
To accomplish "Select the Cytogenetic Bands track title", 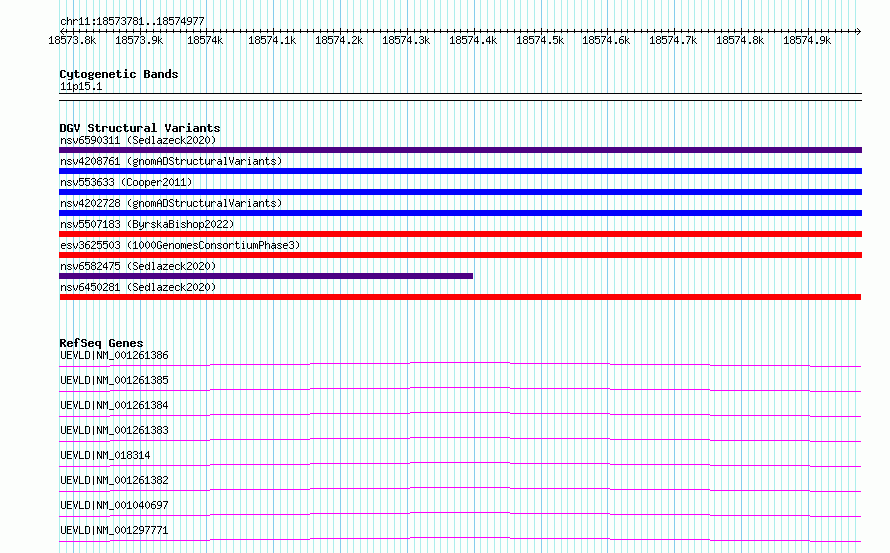I will pos(119,74).
